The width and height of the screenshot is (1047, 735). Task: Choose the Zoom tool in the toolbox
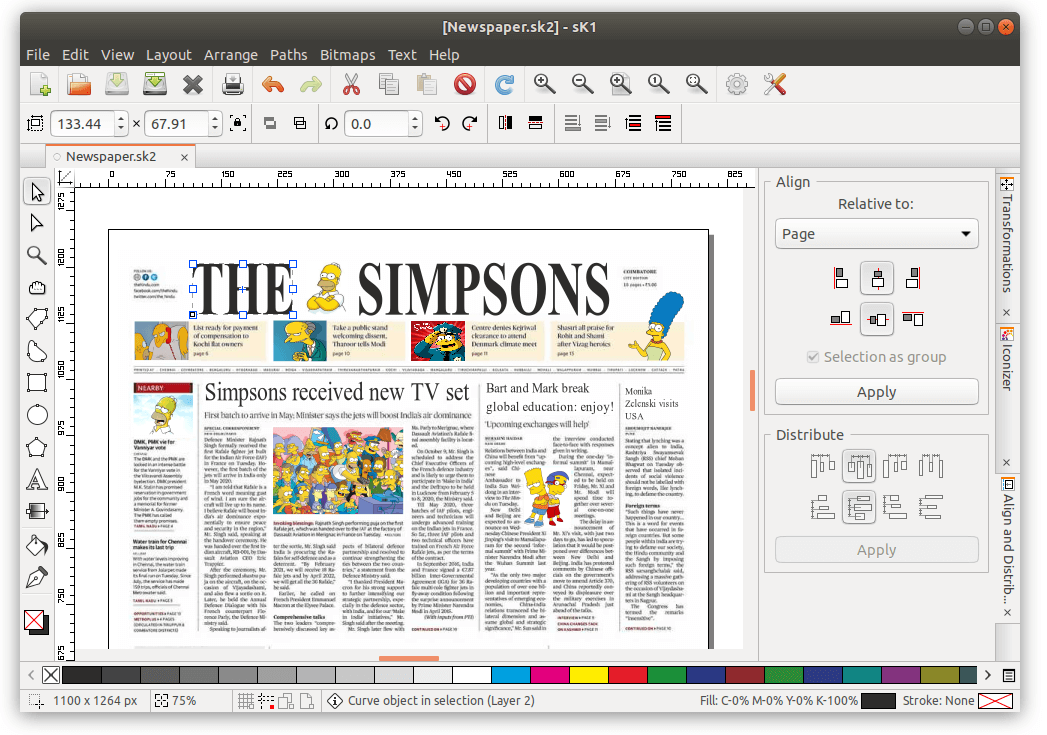pyautogui.click(x=37, y=255)
